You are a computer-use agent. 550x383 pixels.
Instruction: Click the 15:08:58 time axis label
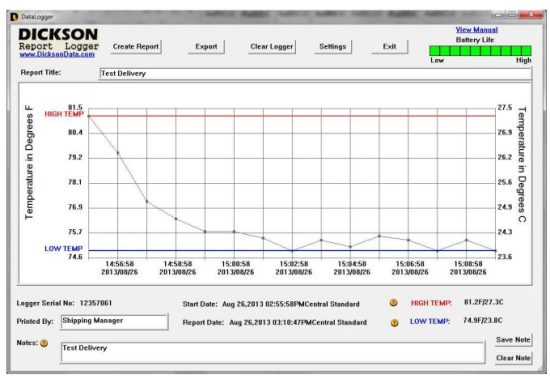click(x=468, y=264)
